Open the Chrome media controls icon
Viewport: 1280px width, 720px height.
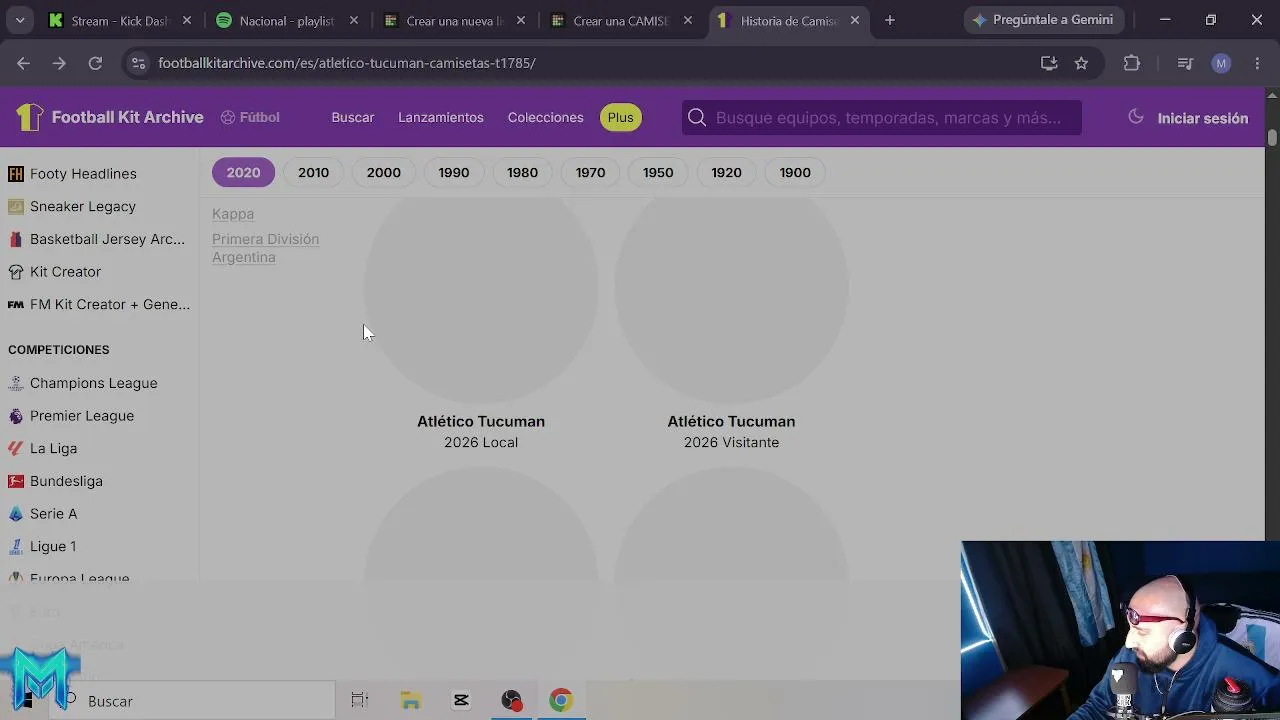tap(1185, 63)
